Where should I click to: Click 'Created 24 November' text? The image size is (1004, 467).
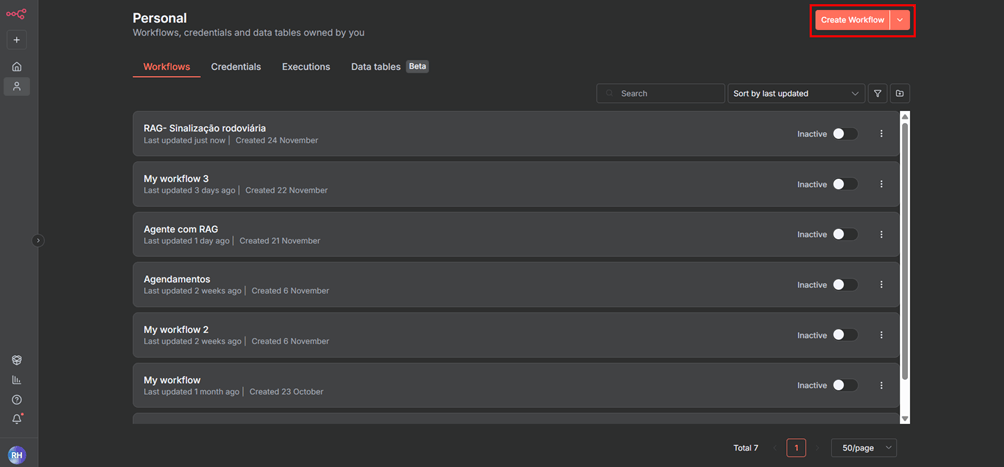click(277, 140)
